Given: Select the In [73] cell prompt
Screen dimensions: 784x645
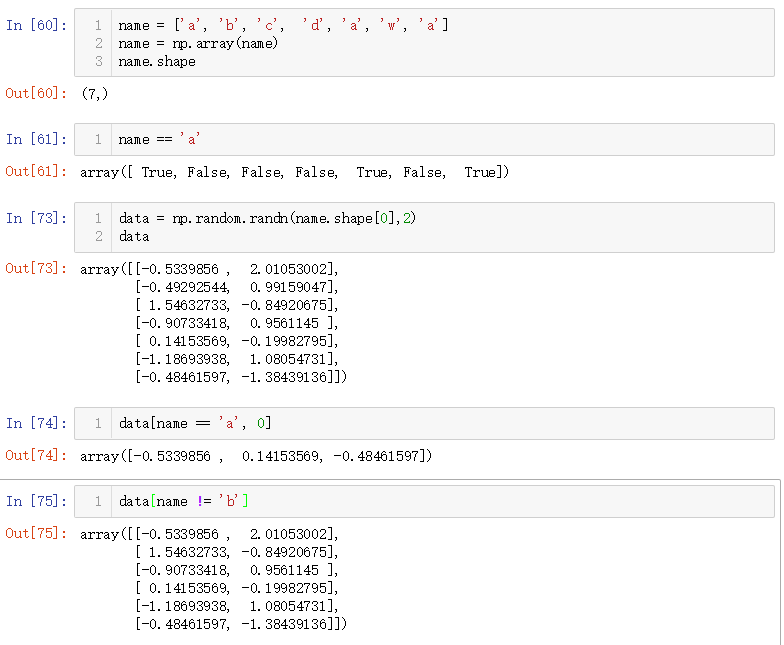Looking at the screenshot, I should click(37, 218).
